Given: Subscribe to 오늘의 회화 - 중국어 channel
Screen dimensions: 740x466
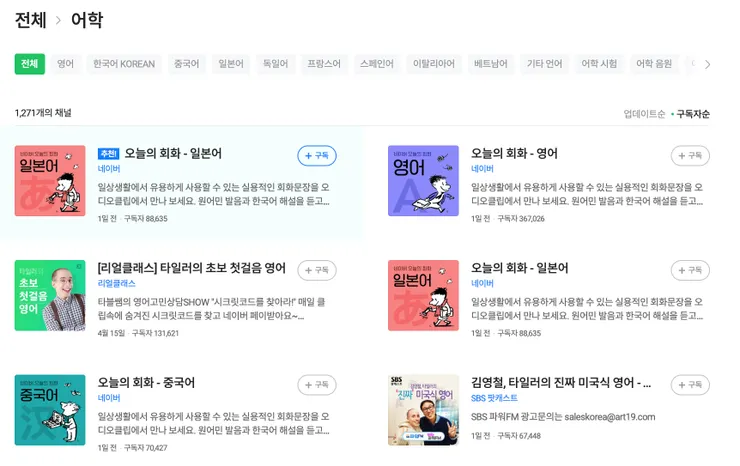Looking at the screenshot, I should point(317,385).
